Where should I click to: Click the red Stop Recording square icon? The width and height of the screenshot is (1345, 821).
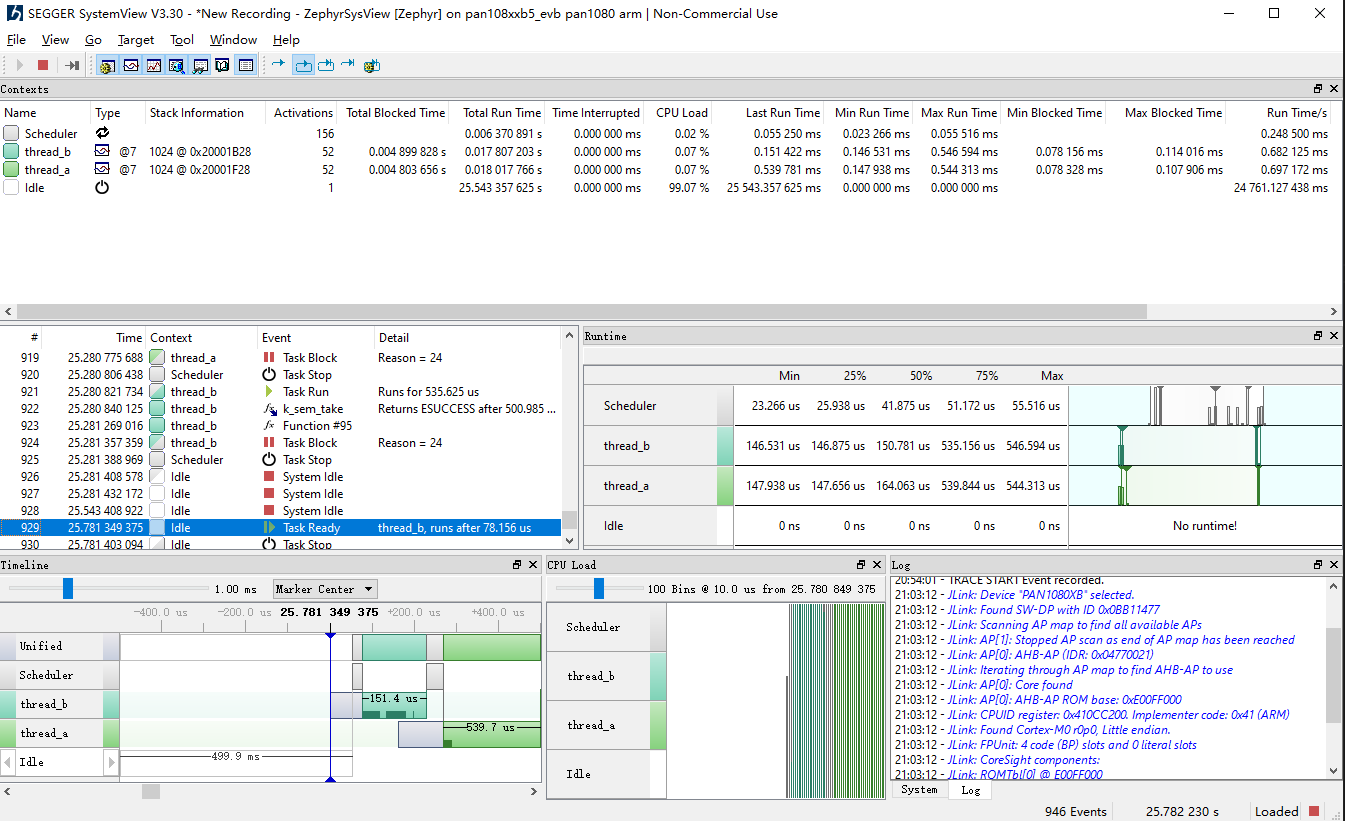[43, 65]
